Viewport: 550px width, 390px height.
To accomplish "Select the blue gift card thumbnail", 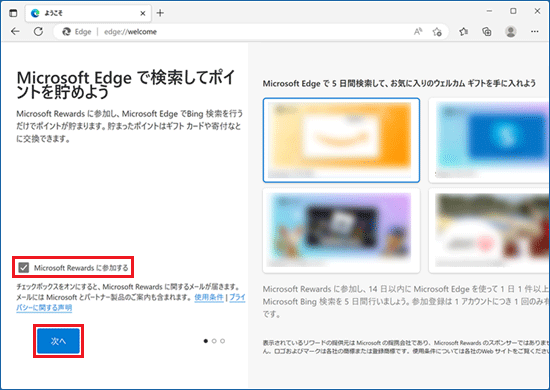I will tap(489, 140).
